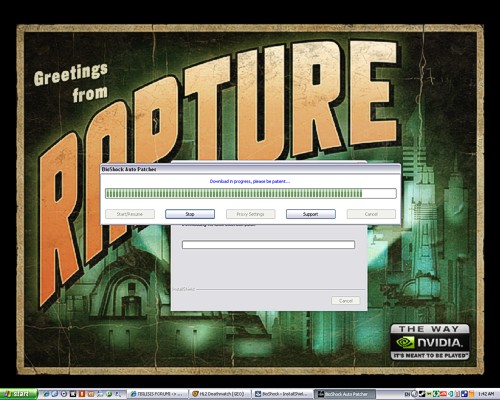Viewport: 500px width, 400px height.
Task: Click the BioShock Auto Patcher title bar
Action: coord(250,169)
